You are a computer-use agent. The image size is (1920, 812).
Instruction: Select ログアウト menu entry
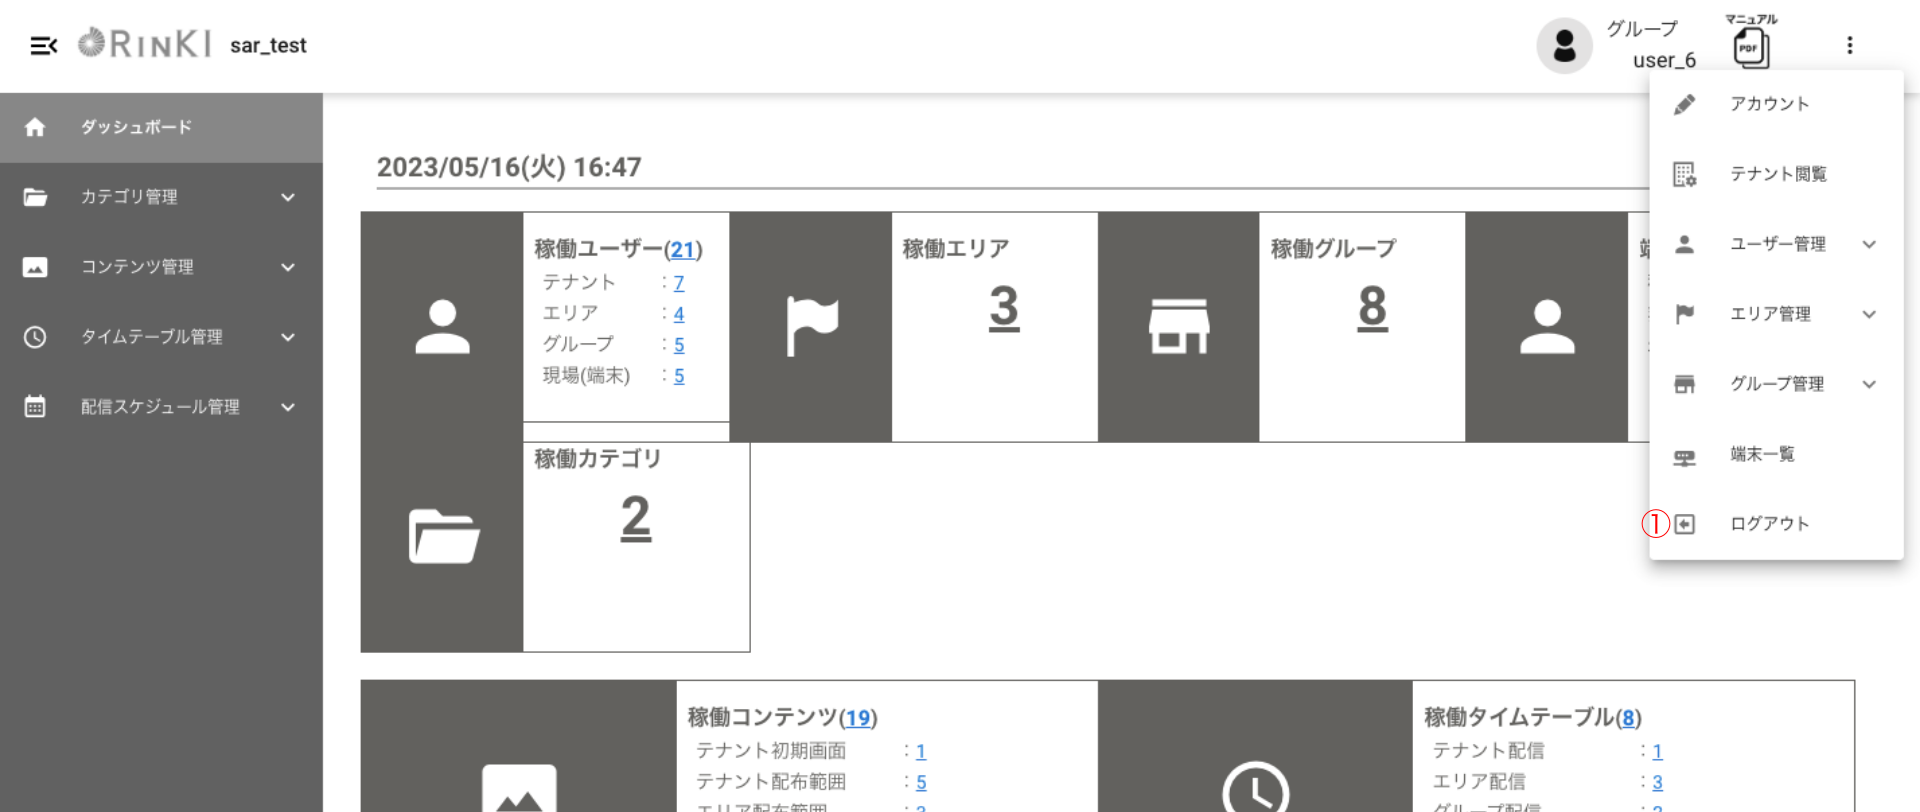pyautogui.click(x=1769, y=524)
